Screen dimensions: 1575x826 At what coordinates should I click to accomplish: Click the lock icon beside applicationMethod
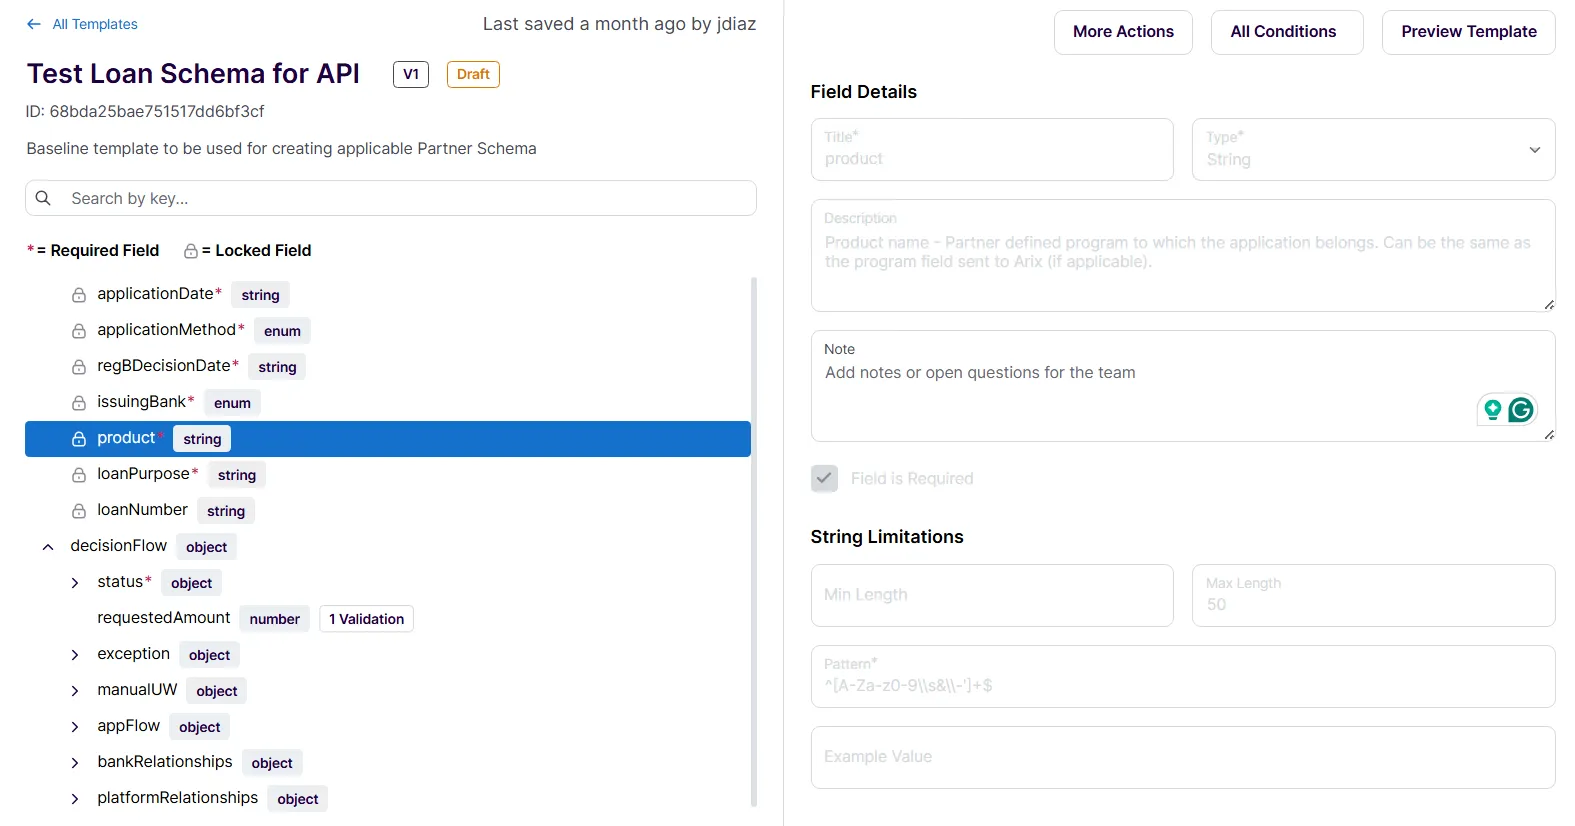[79, 331]
